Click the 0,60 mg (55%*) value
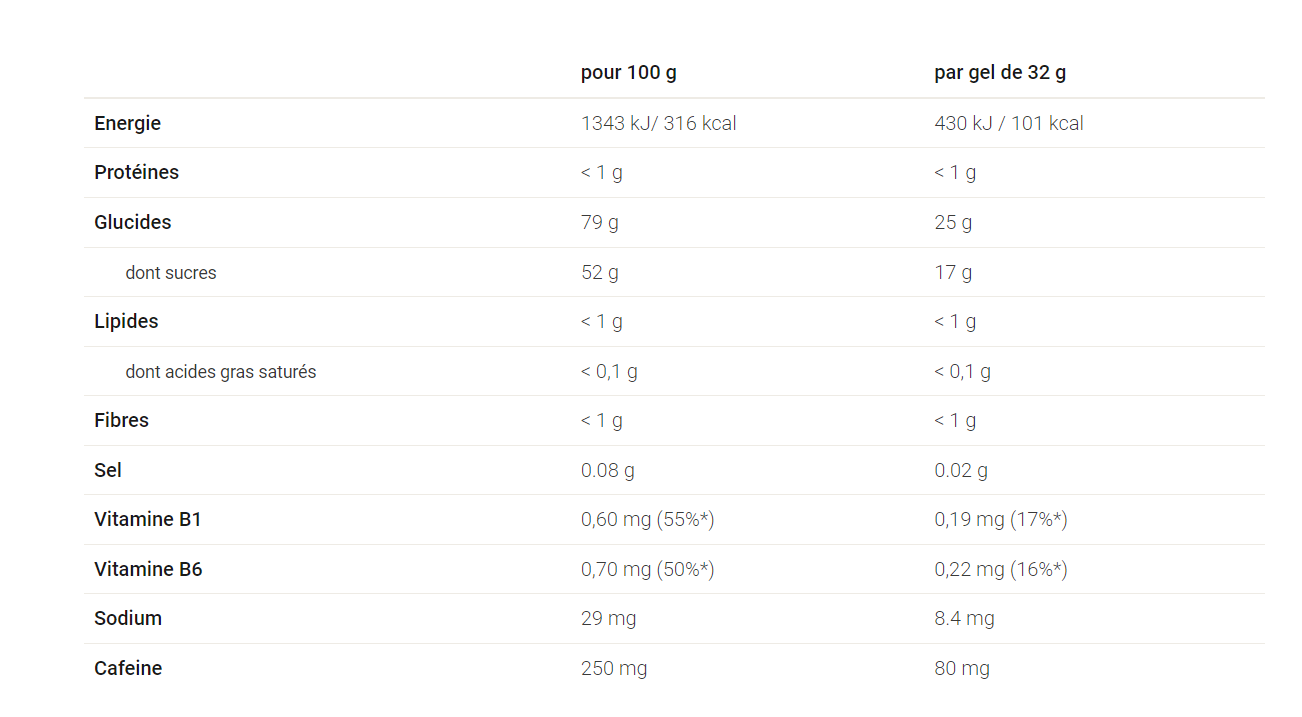Image resolution: width=1302 pixels, height=717 pixels. point(647,519)
